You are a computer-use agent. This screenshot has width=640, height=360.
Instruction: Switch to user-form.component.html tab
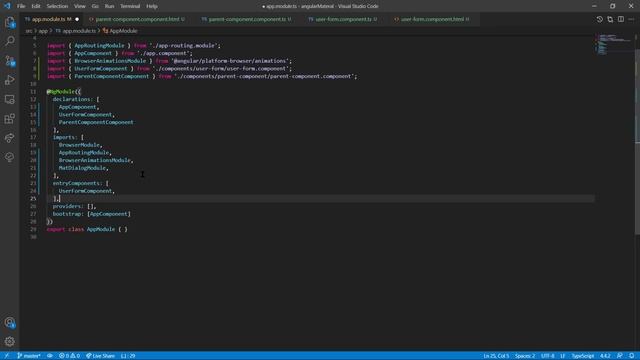(x=432, y=19)
